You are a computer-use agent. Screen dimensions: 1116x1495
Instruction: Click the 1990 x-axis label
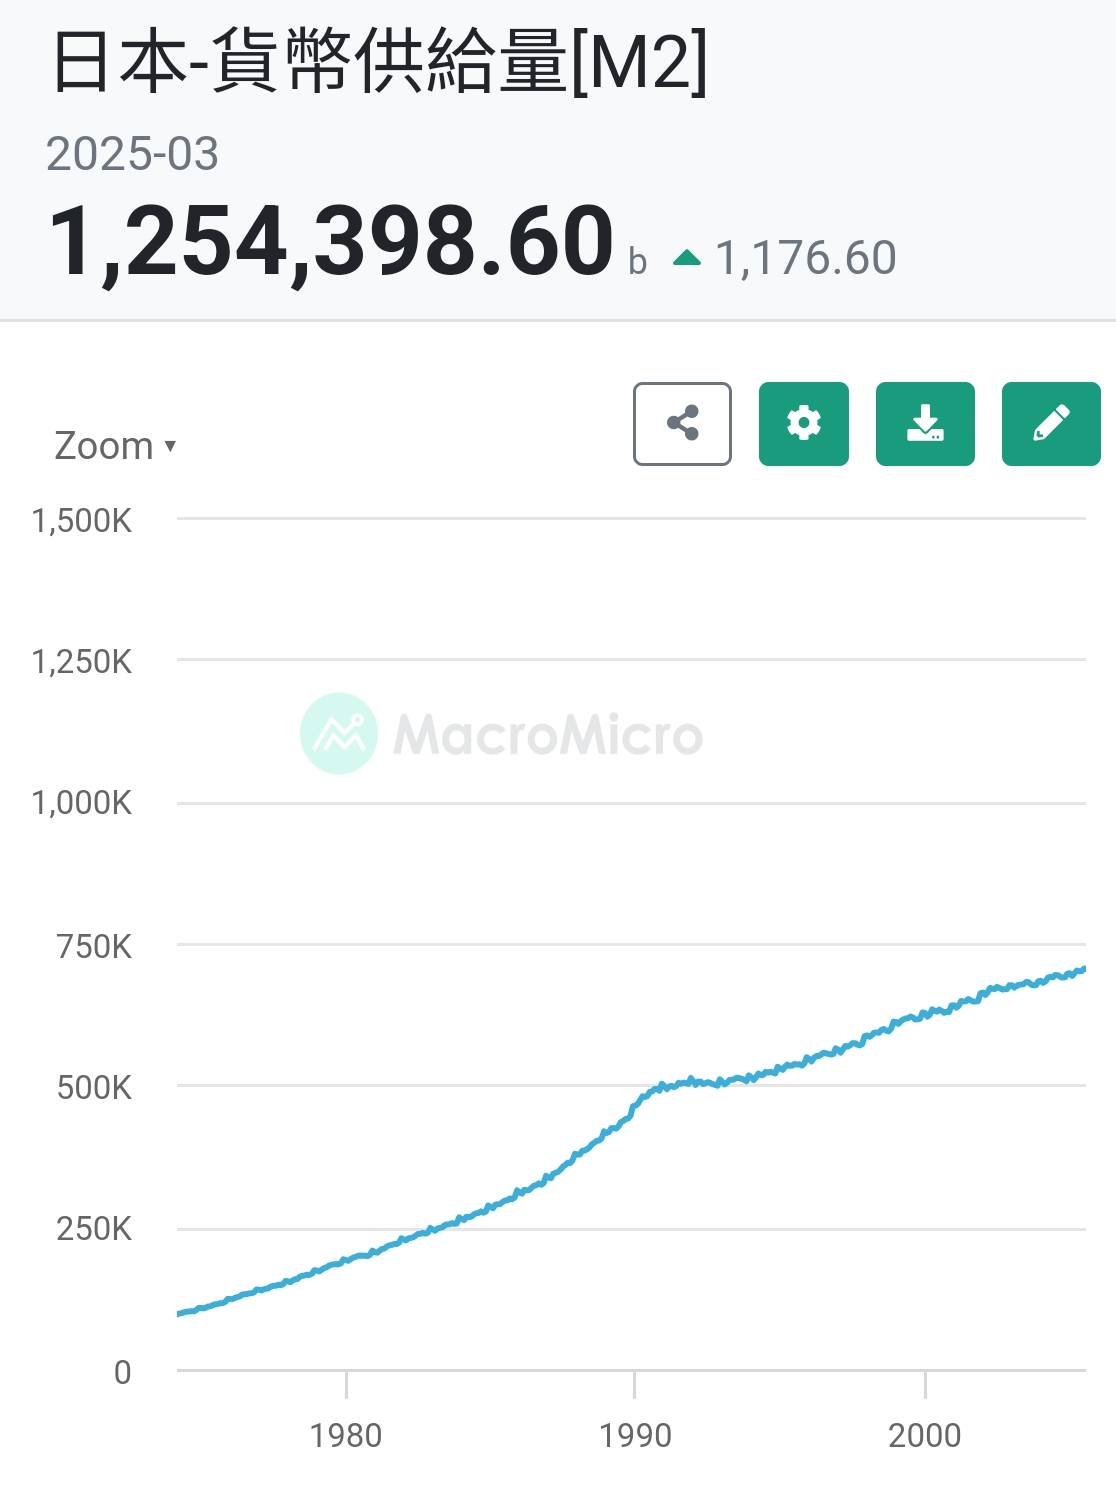tap(634, 1436)
